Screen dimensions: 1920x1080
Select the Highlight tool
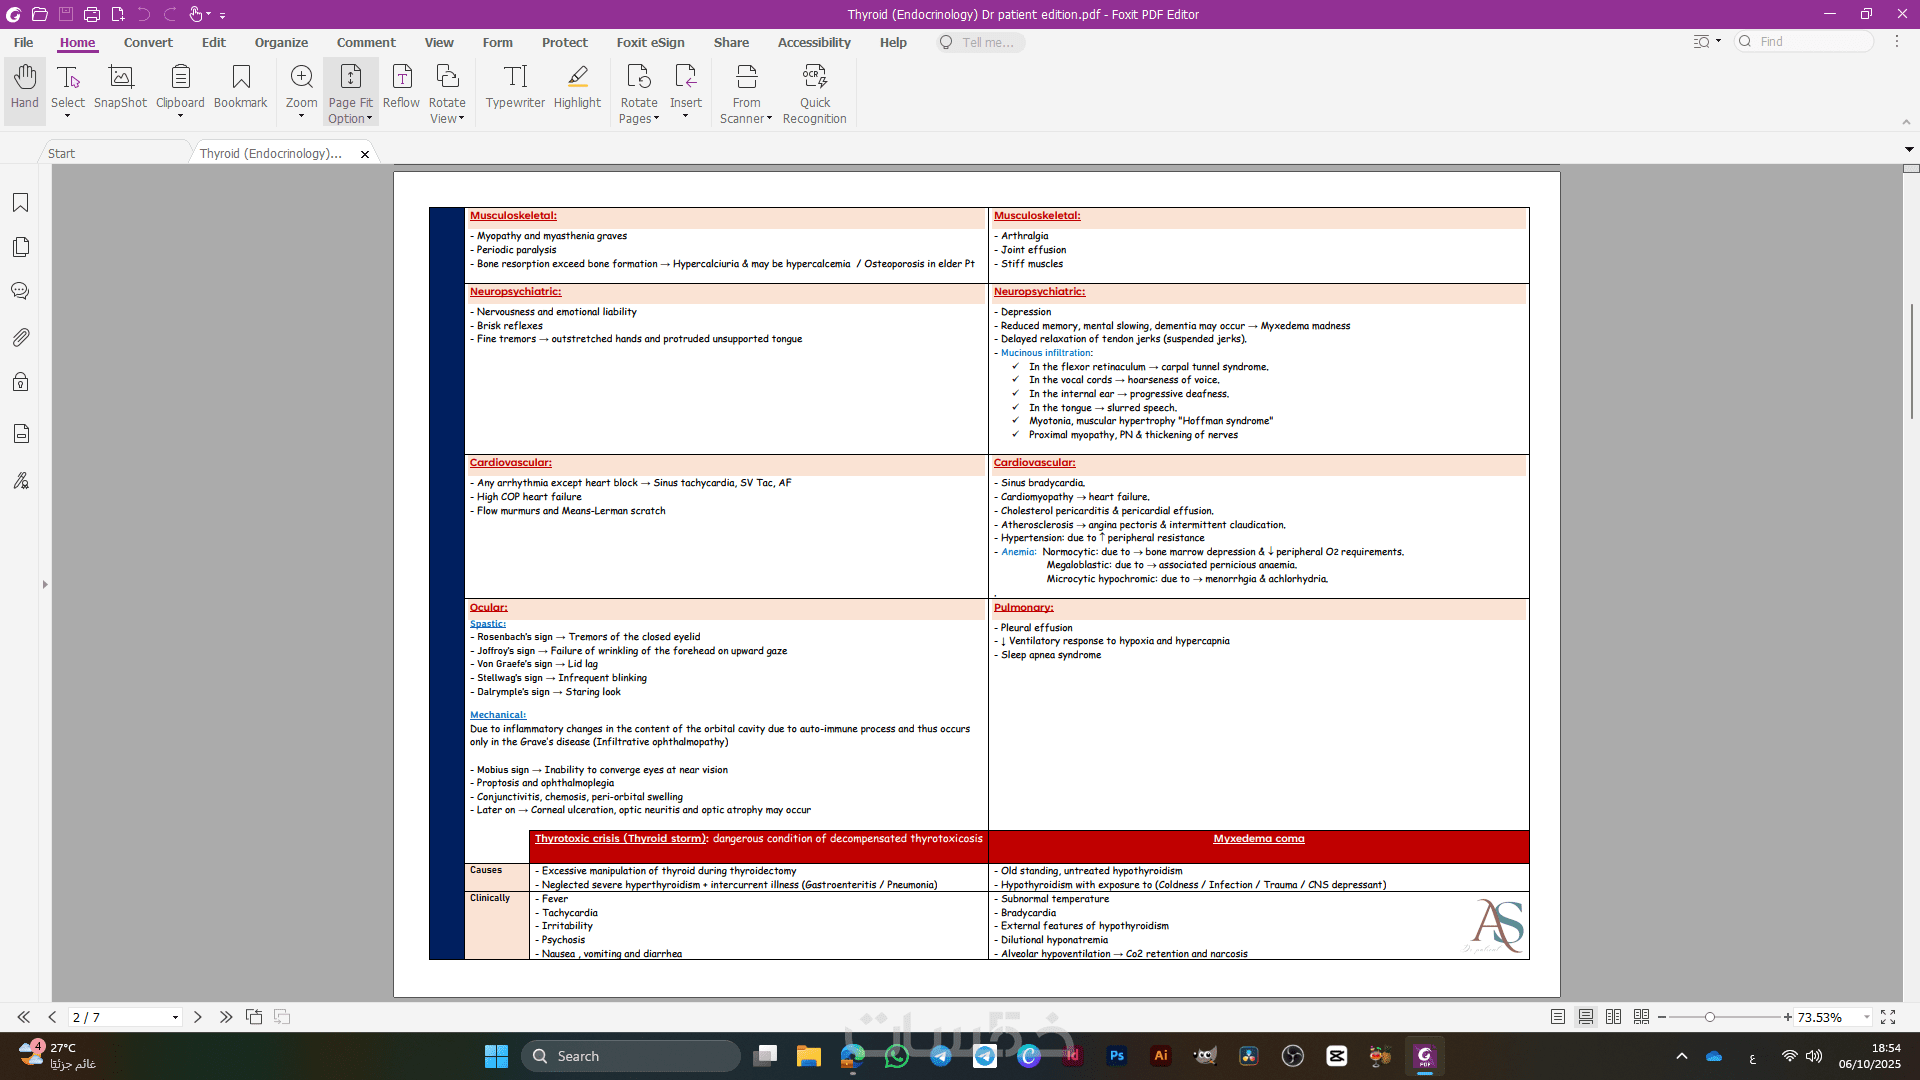(x=577, y=88)
